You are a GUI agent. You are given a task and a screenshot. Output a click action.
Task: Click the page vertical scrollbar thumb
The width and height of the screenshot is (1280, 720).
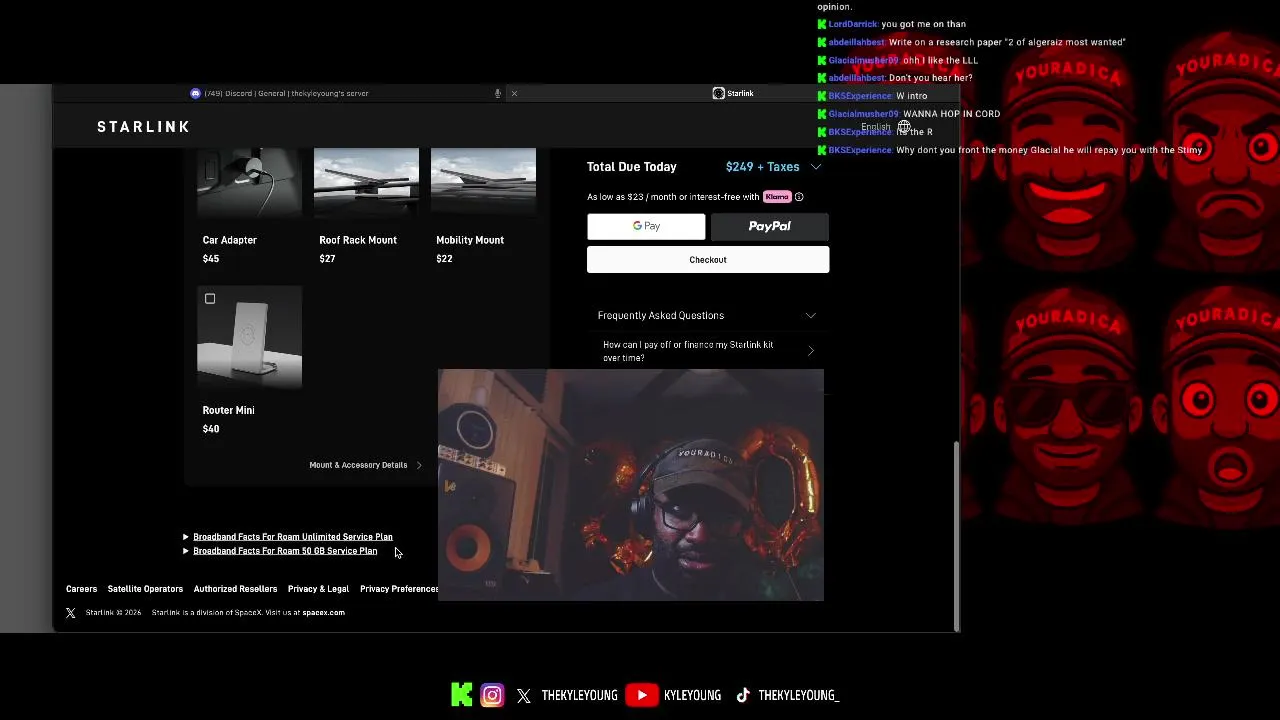[957, 535]
